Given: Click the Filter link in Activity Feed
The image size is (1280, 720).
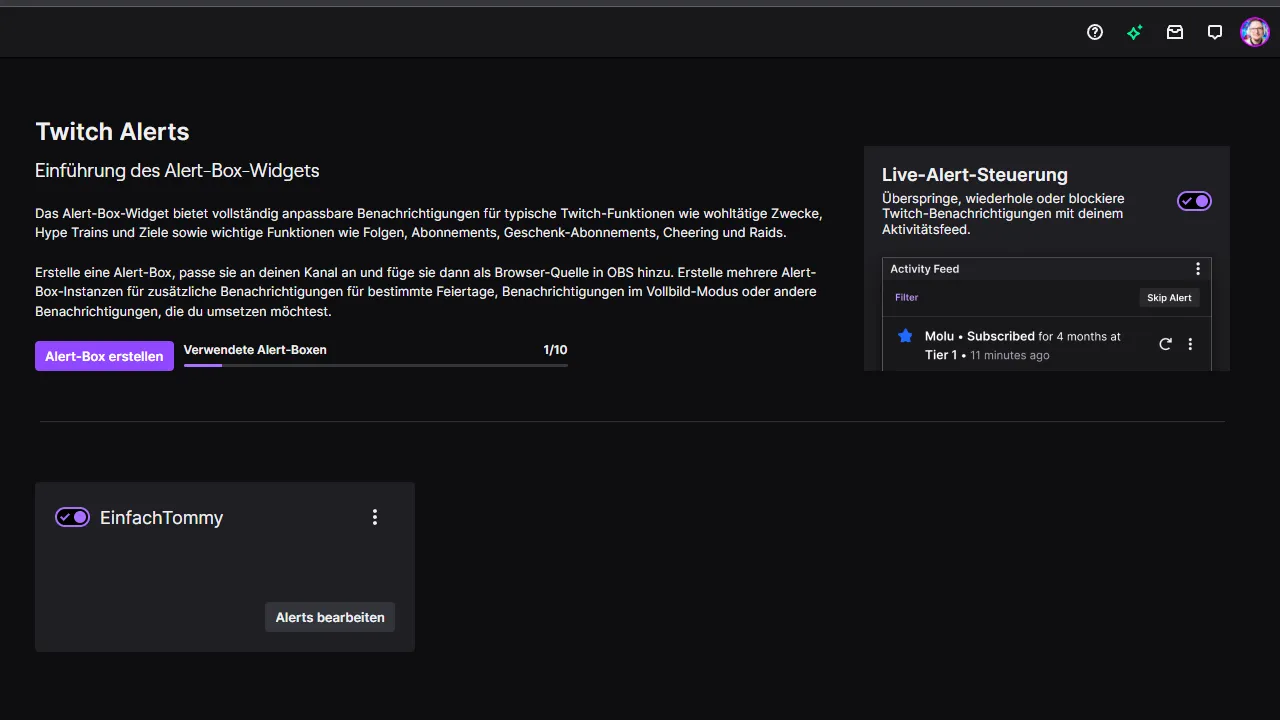Looking at the screenshot, I should point(906,298).
